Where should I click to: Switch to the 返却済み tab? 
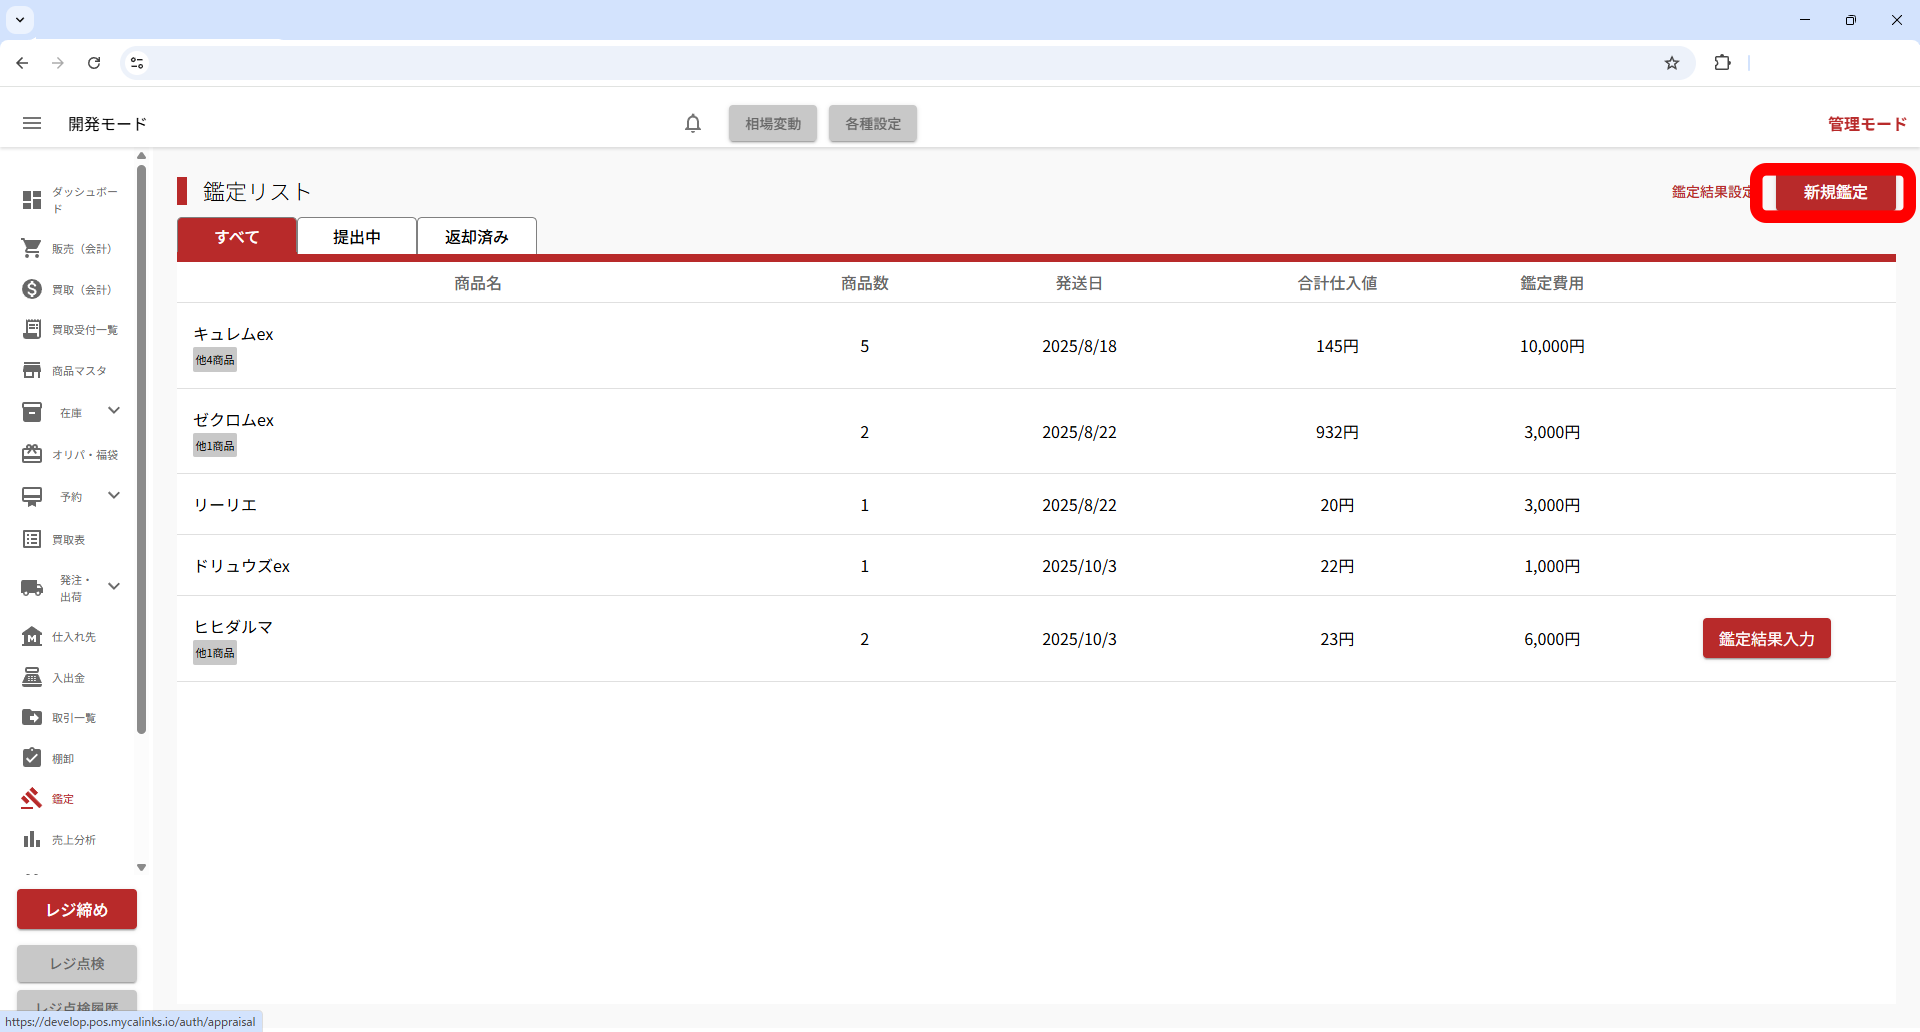tap(477, 237)
